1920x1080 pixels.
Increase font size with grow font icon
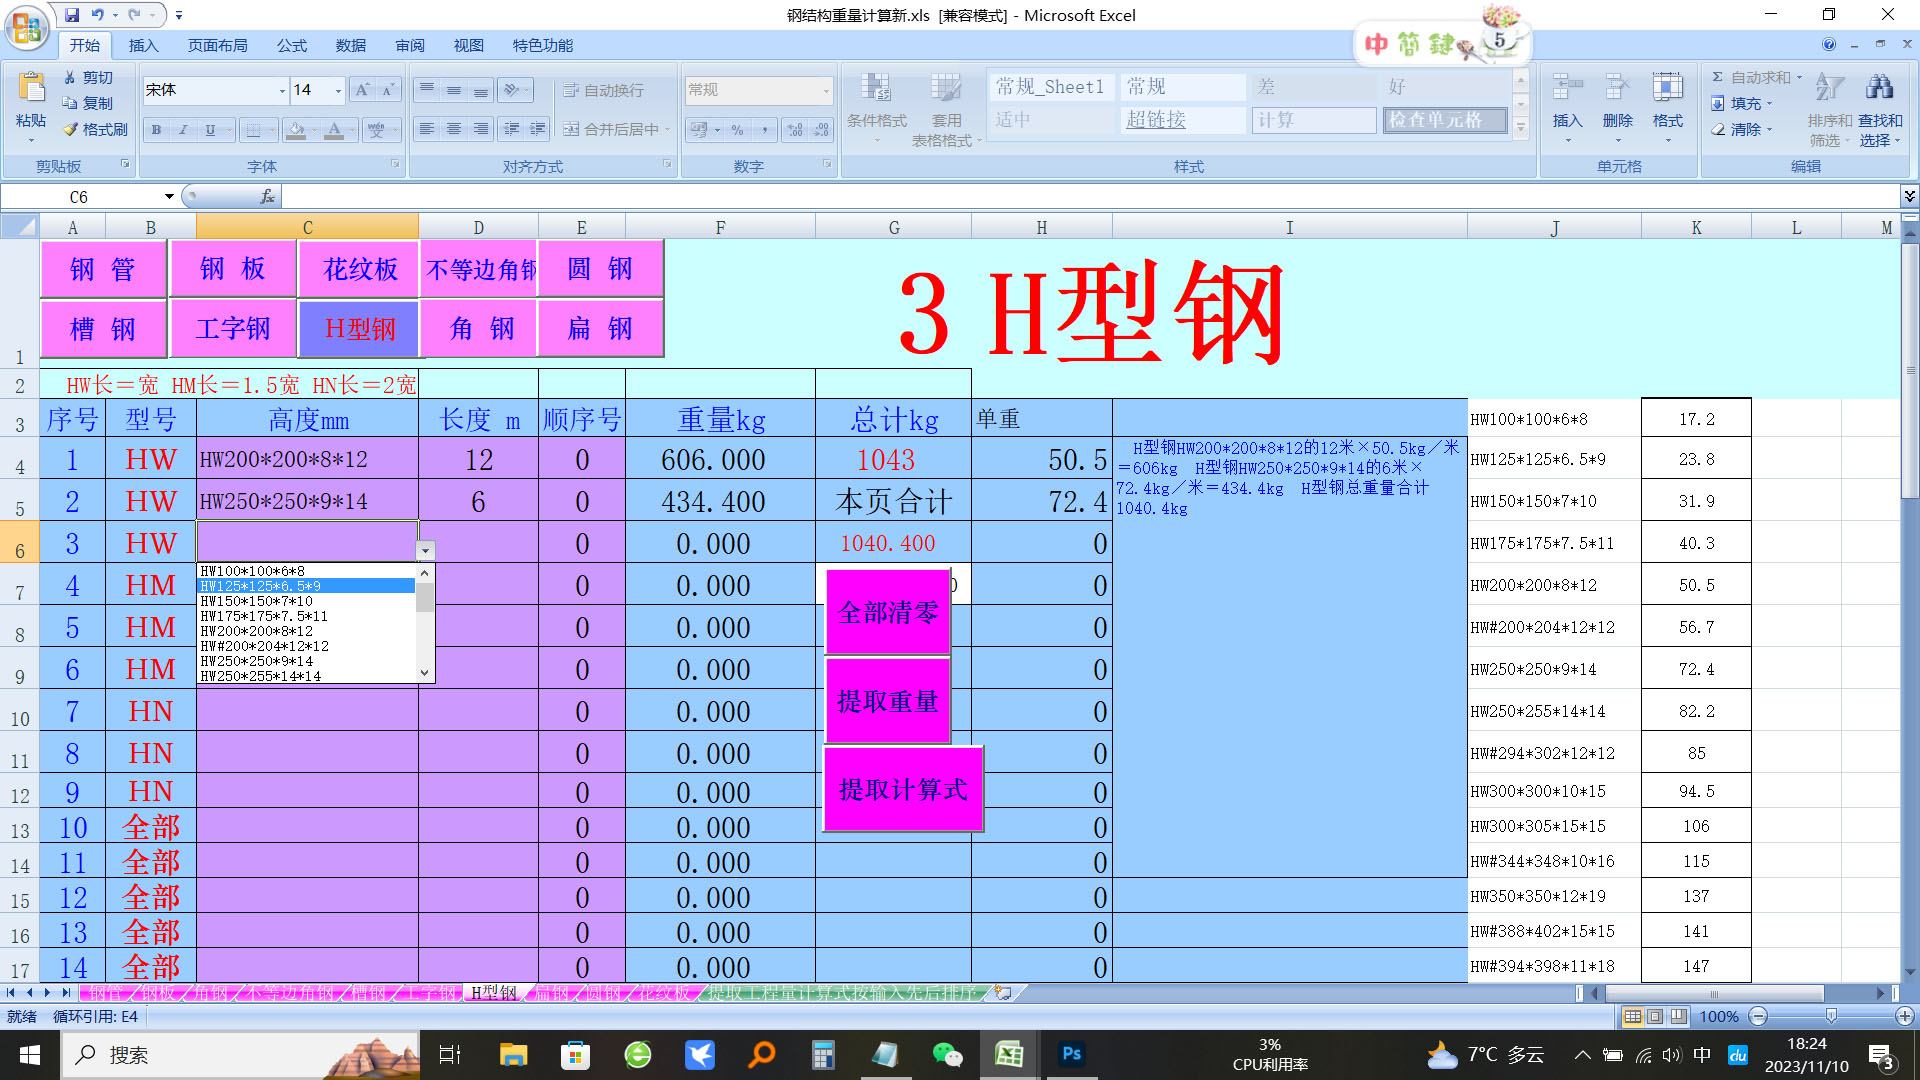click(362, 90)
